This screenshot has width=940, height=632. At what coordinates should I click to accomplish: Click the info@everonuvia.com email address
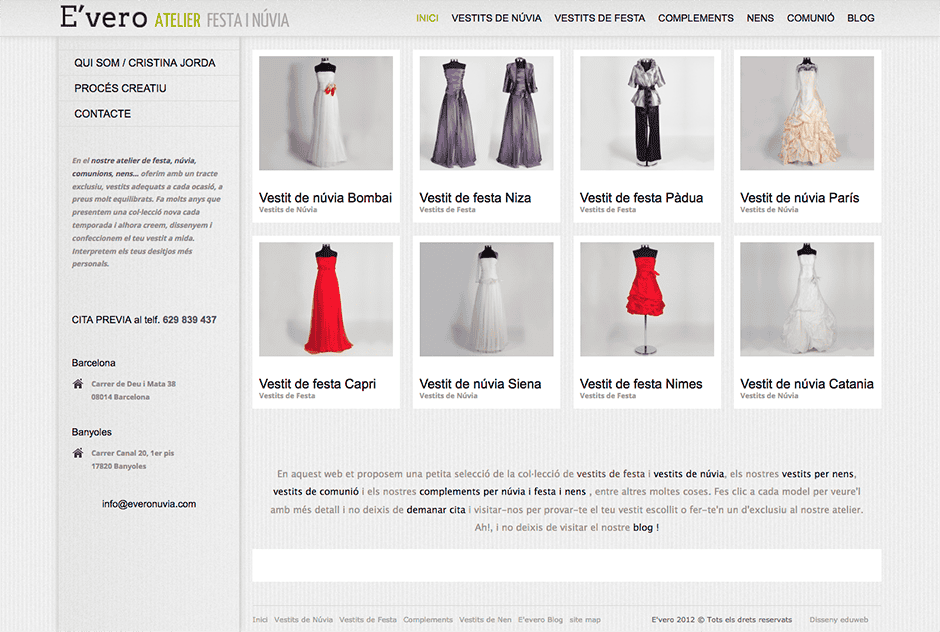[149, 504]
